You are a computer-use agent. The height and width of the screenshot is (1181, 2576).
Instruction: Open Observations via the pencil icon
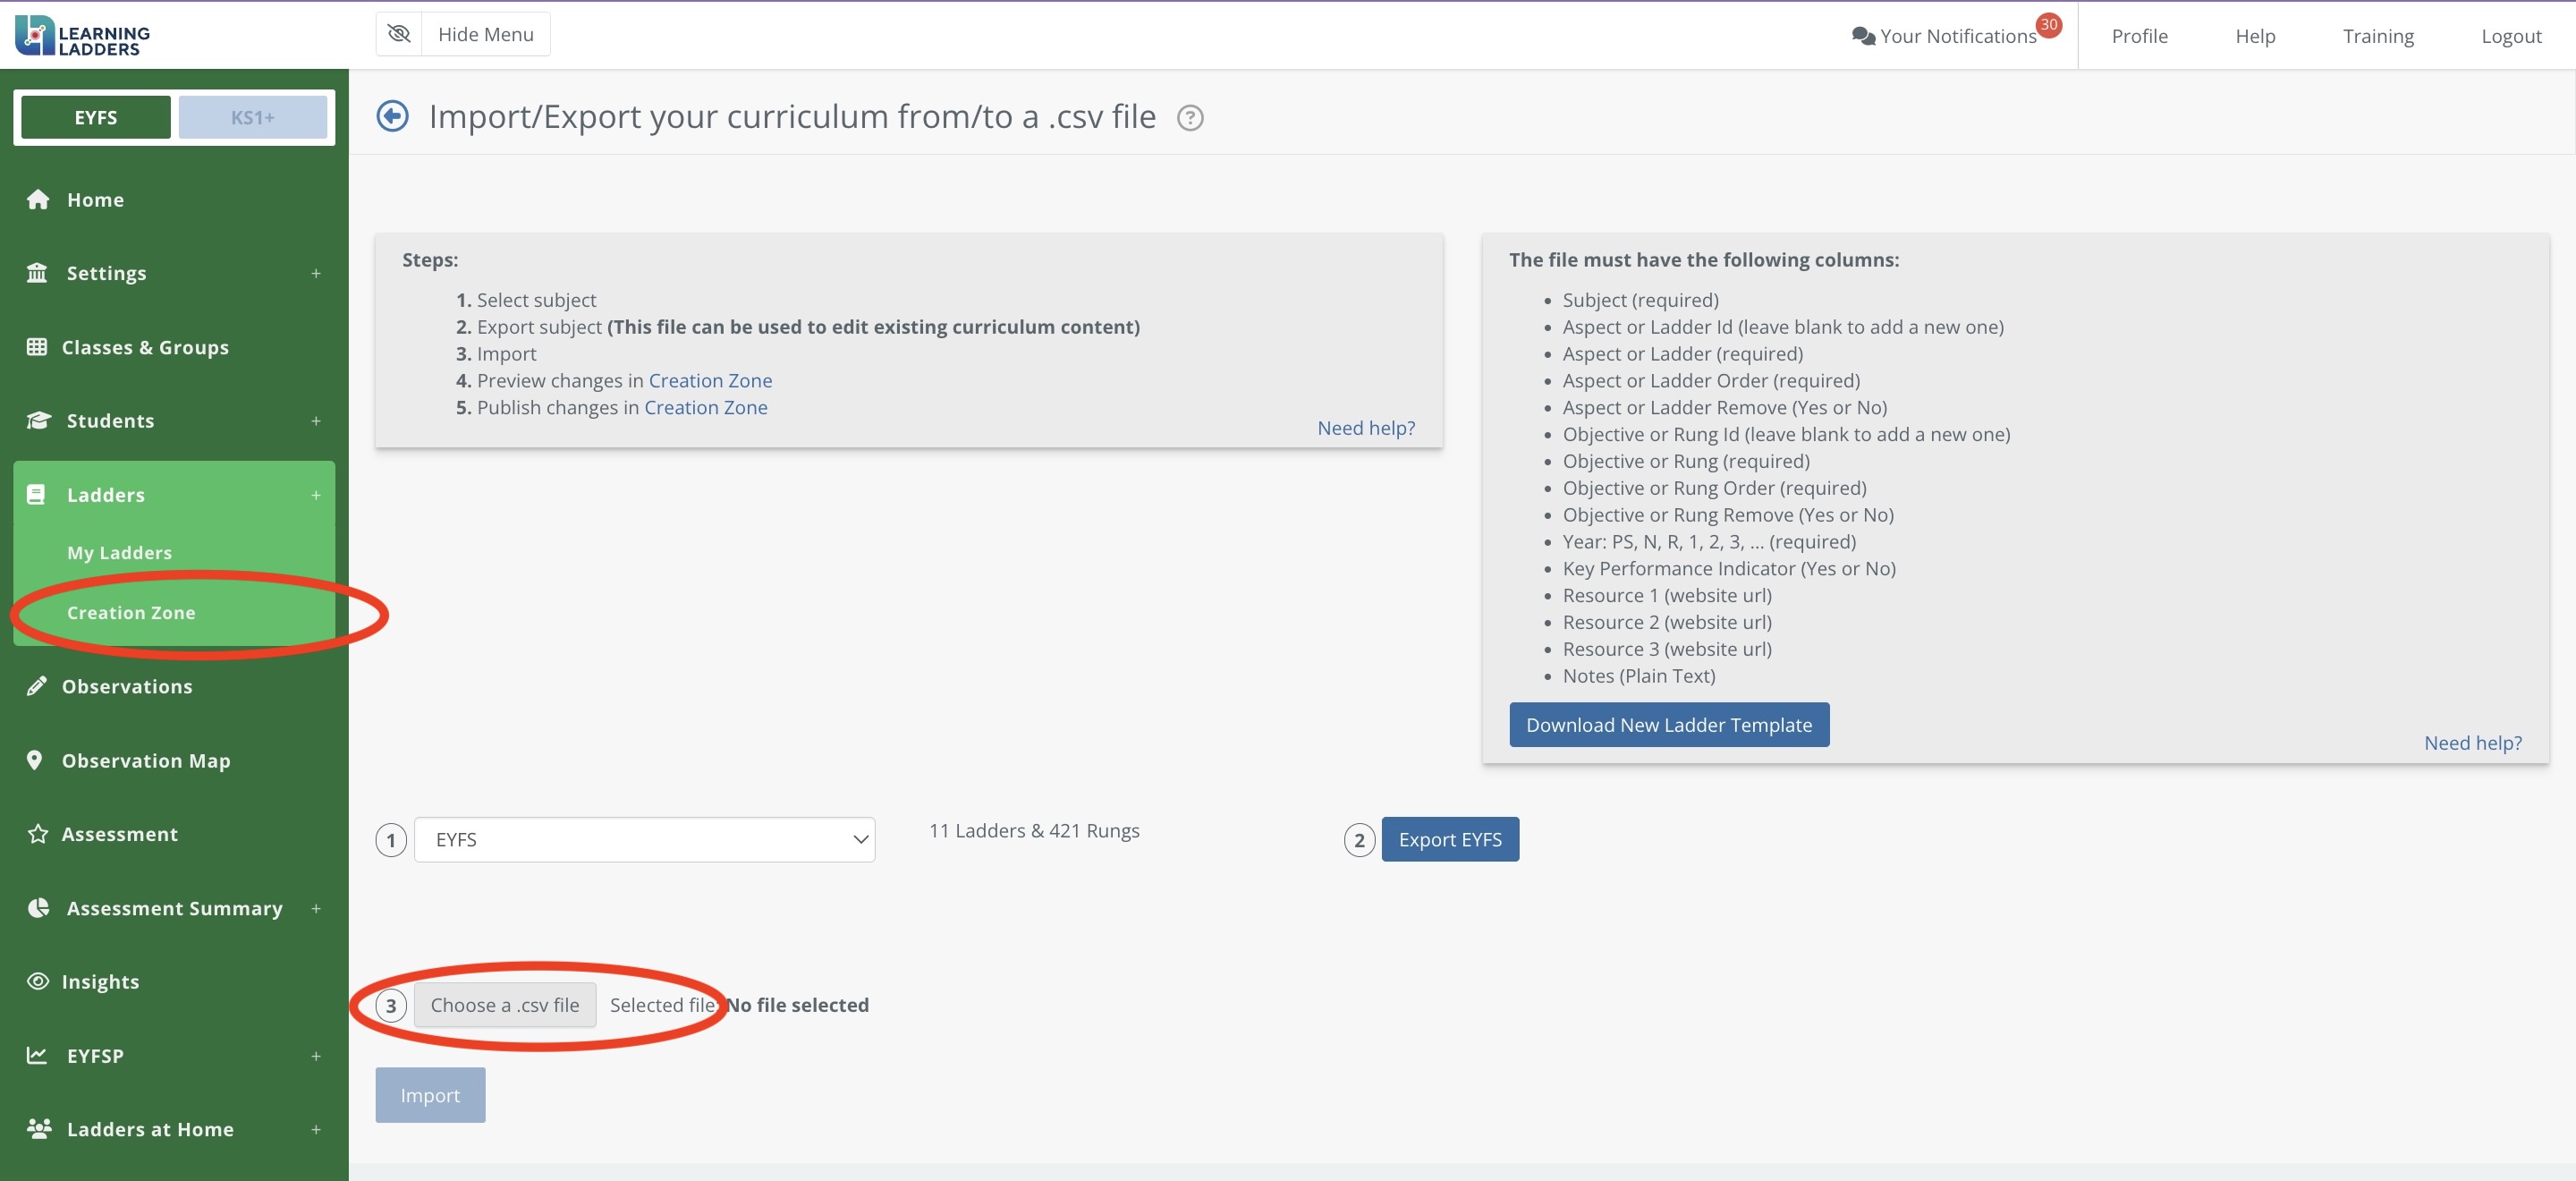(x=37, y=686)
